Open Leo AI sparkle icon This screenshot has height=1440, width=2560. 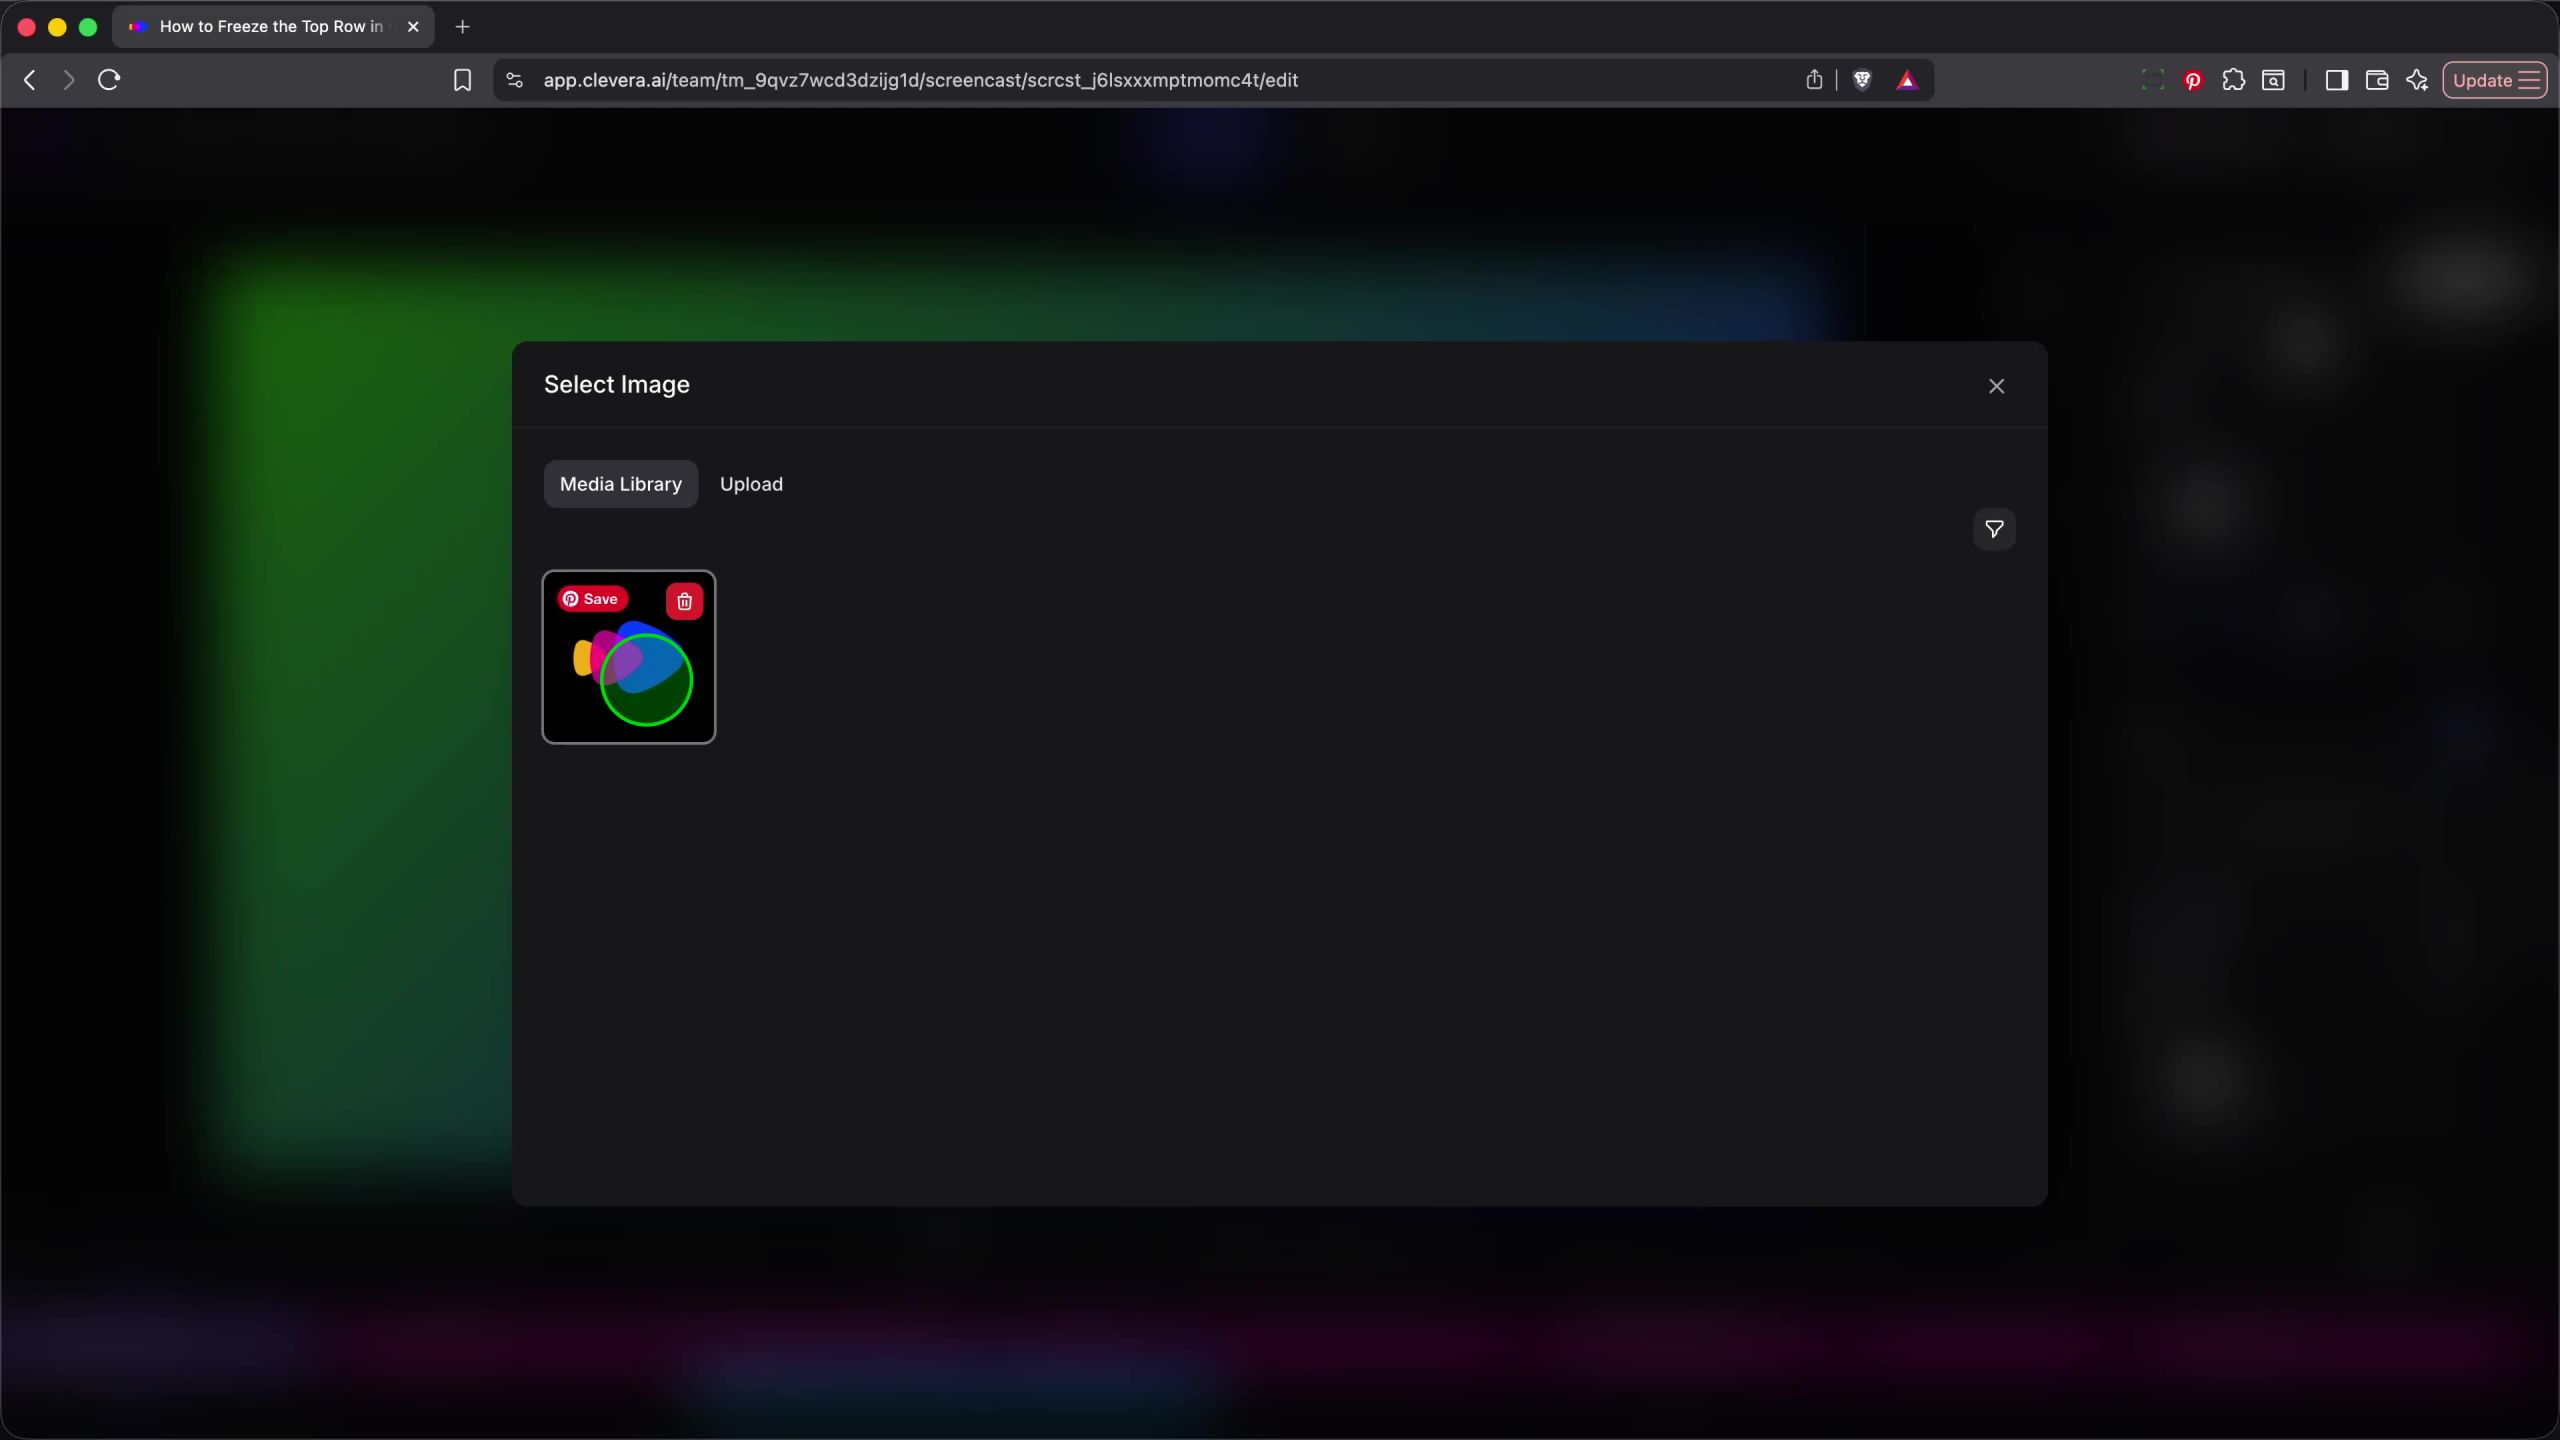click(2417, 80)
